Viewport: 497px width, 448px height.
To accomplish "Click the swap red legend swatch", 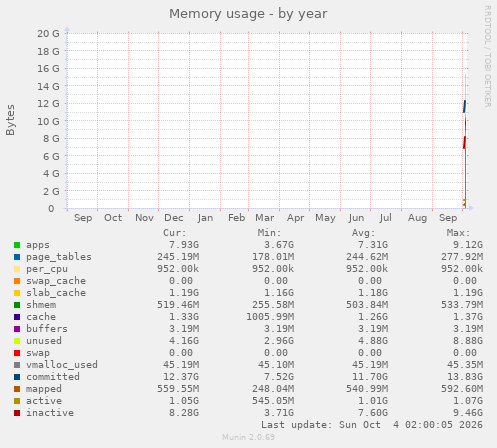I will click(17, 353).
